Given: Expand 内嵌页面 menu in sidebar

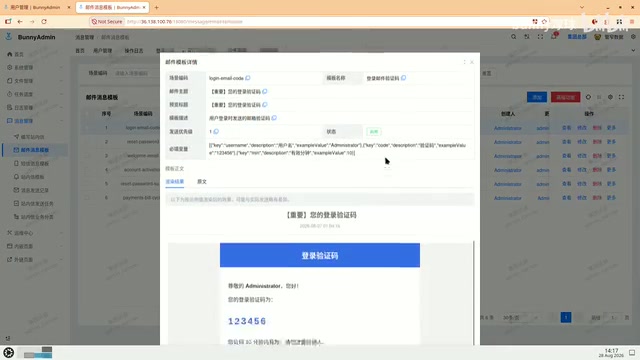Looking at the screenshot, I should coord(35,246).
